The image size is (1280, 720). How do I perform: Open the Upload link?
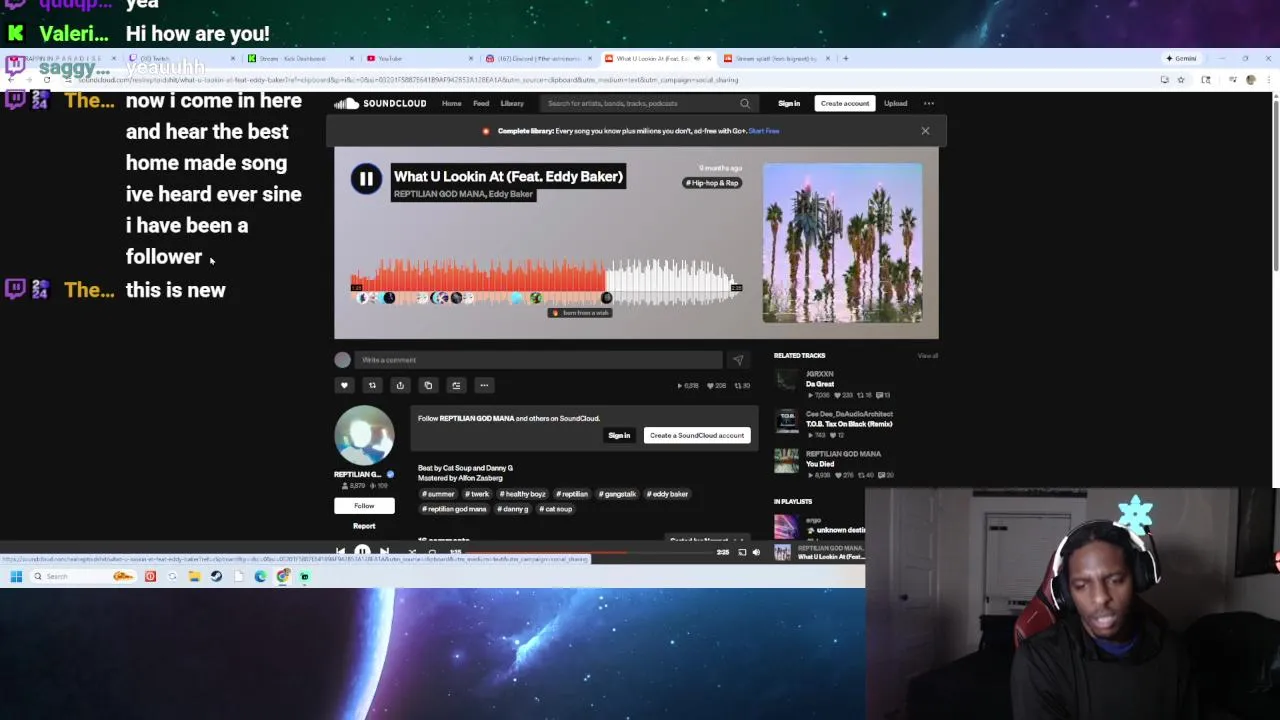[x=895, y=103]
